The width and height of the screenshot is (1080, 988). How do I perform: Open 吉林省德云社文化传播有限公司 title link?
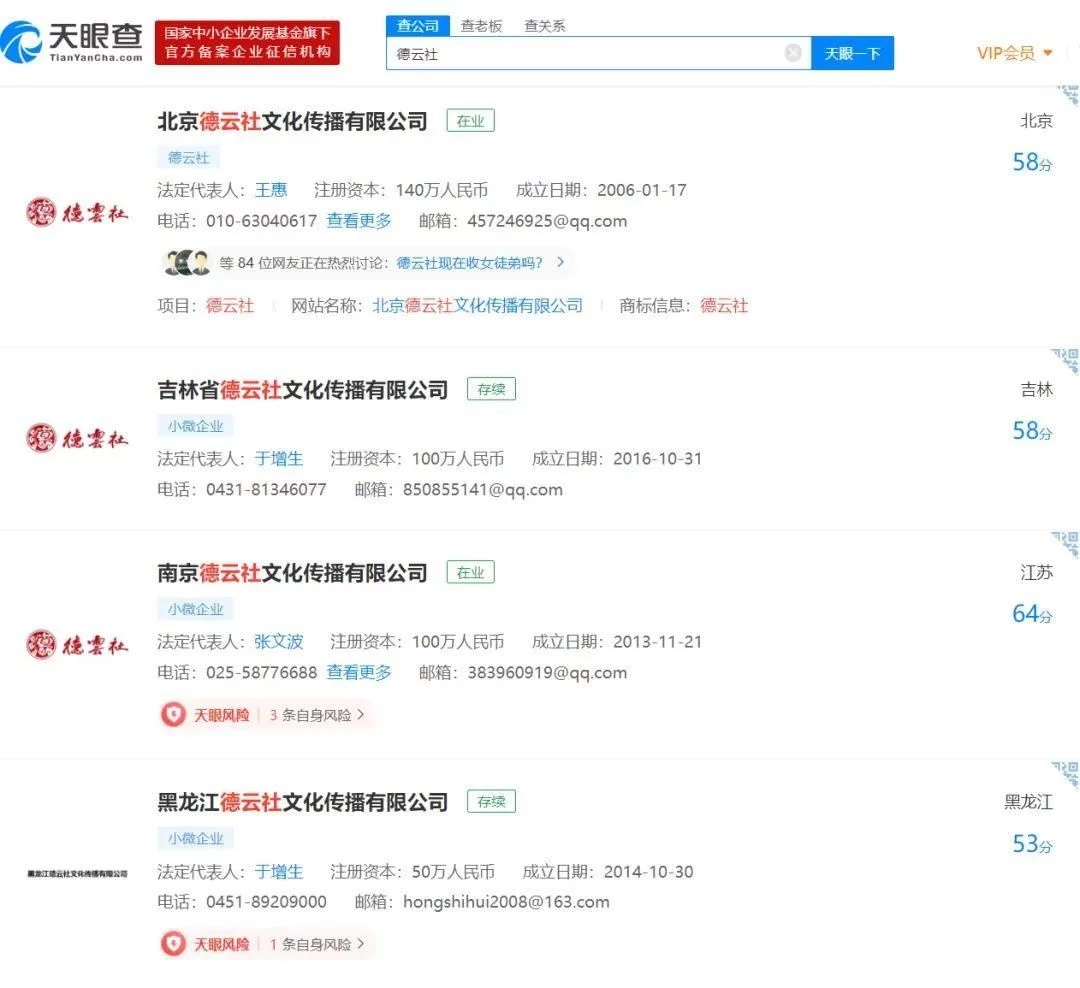click(302, 390)
